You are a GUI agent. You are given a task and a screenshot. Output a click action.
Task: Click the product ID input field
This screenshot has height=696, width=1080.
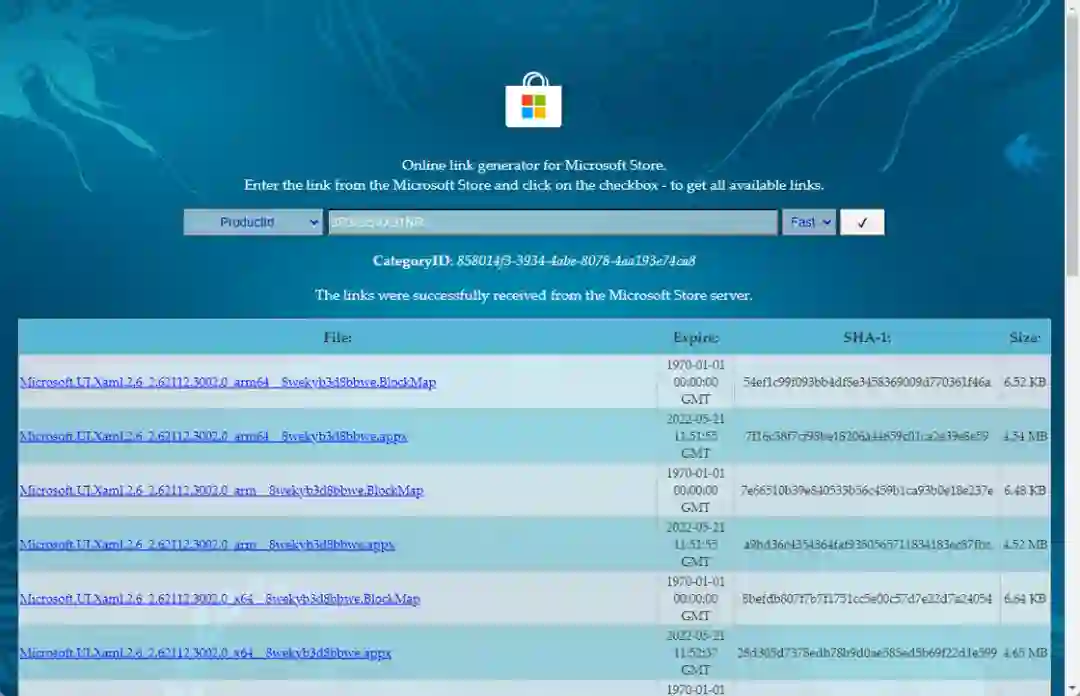coord(552,223)
